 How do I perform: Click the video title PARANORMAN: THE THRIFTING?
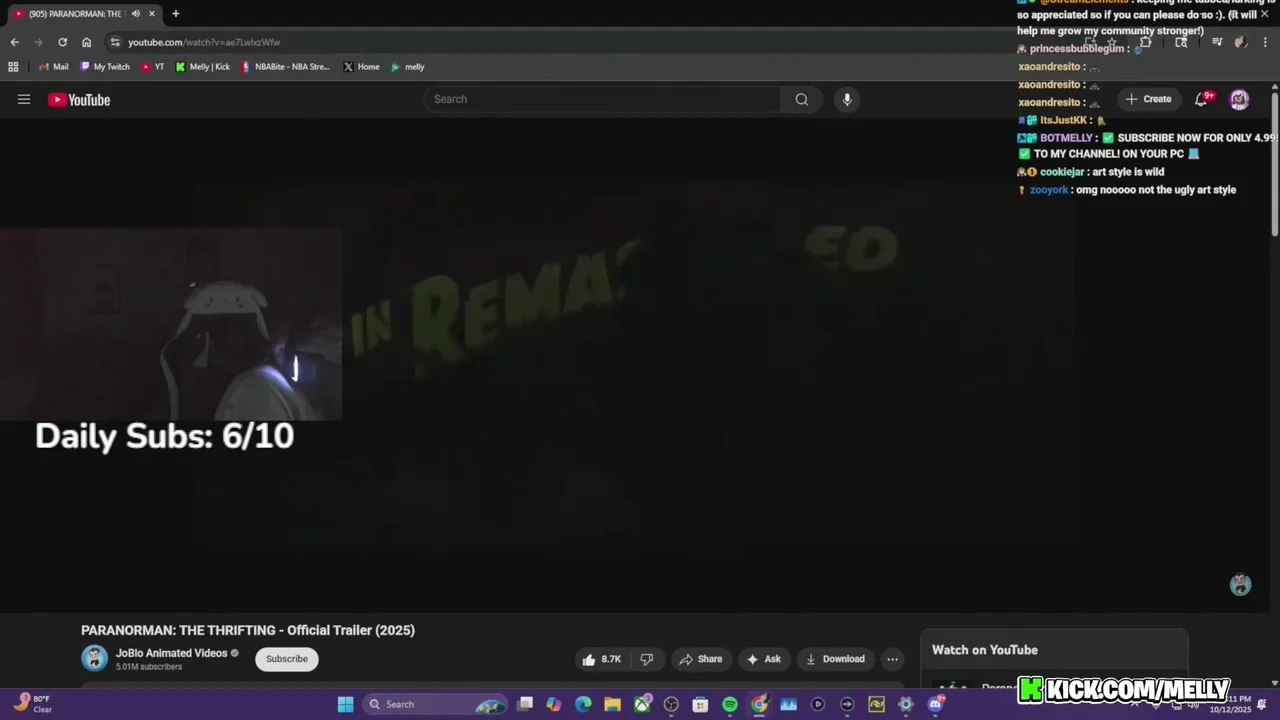(x=248, y=630)
